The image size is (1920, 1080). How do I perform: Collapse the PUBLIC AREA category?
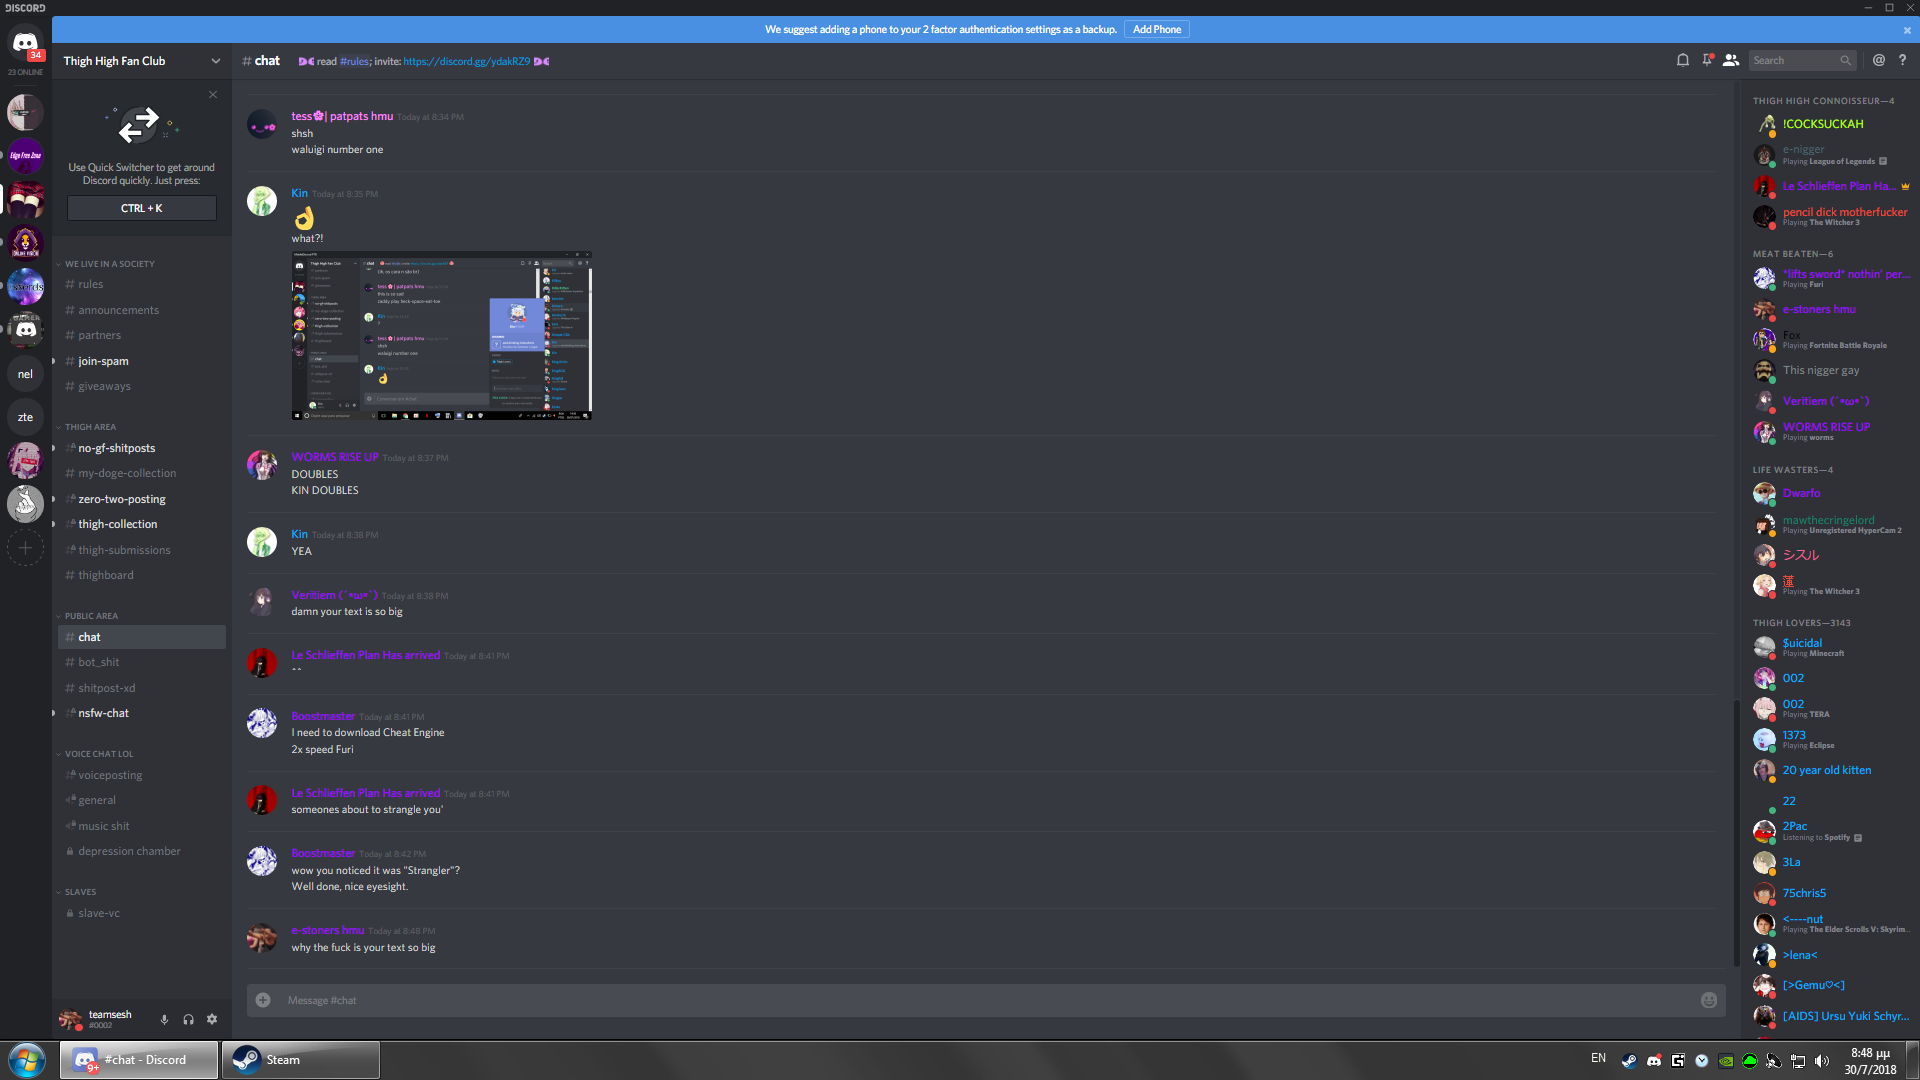pos(91,616)
